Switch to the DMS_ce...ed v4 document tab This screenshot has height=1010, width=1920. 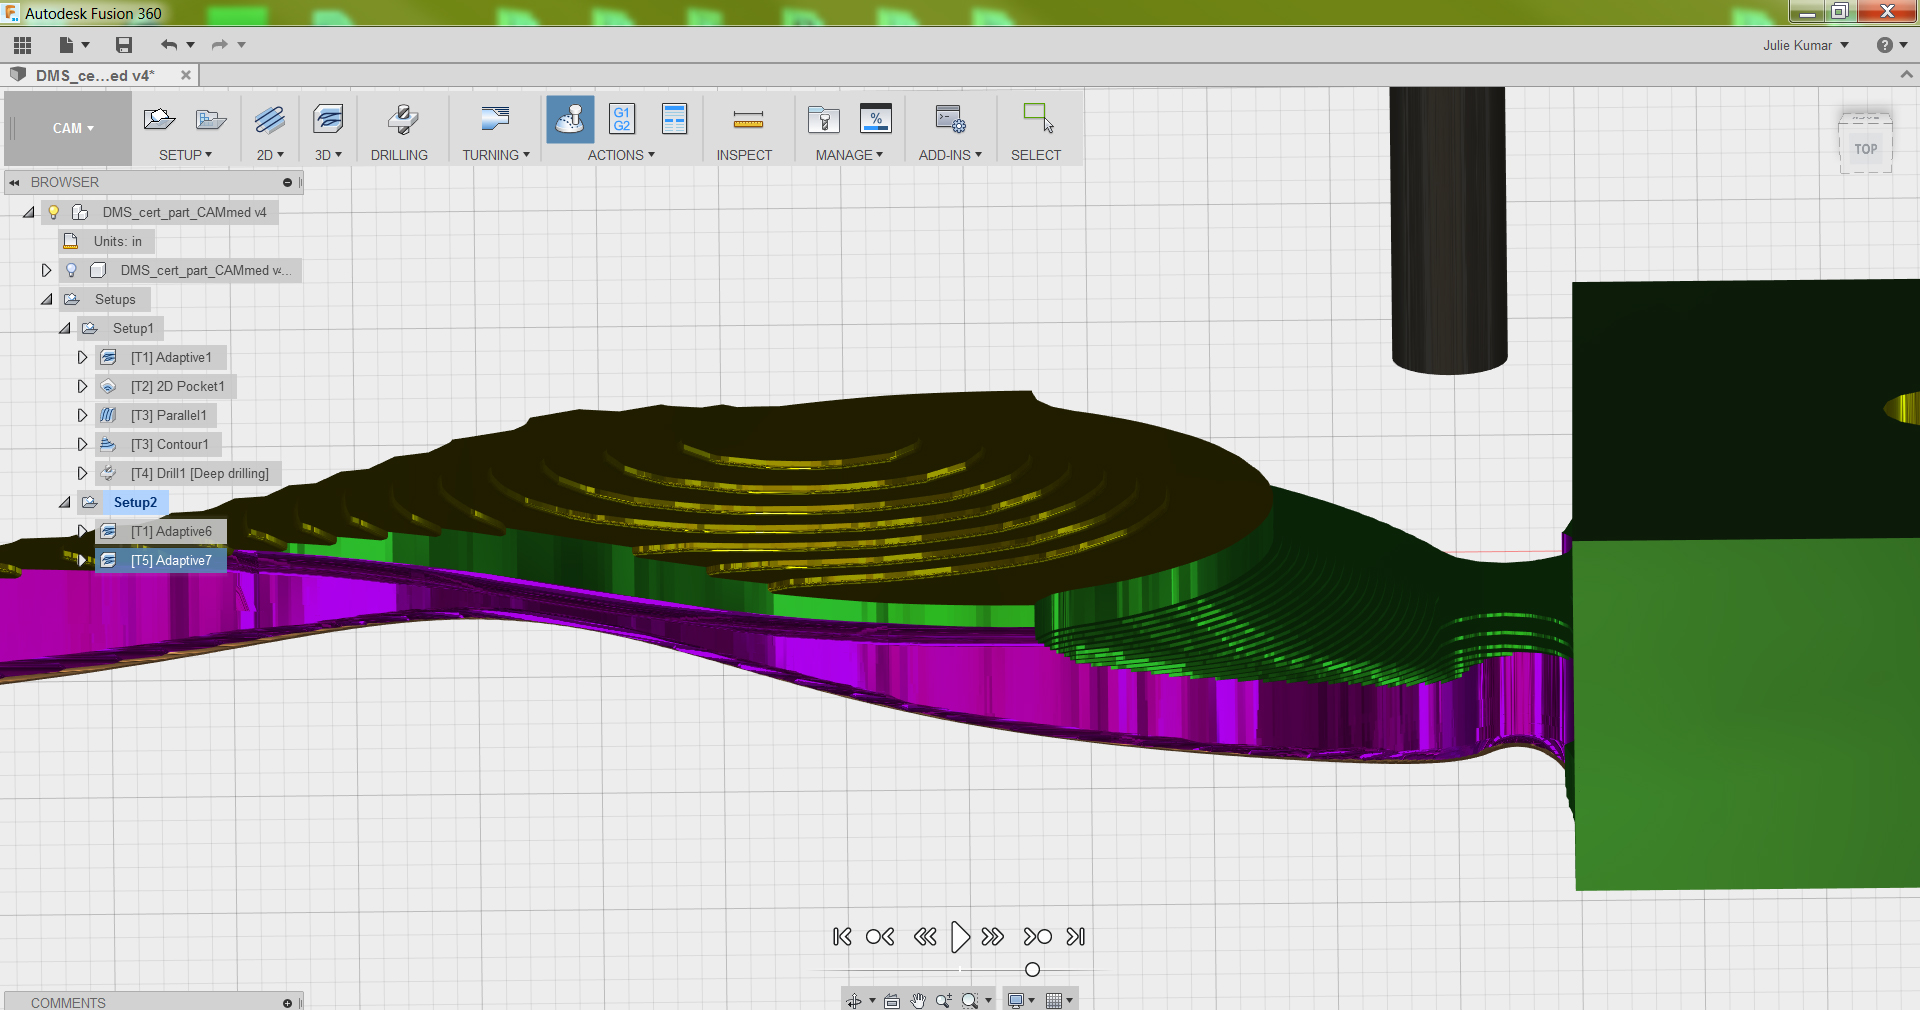click(x=95, y=75)
